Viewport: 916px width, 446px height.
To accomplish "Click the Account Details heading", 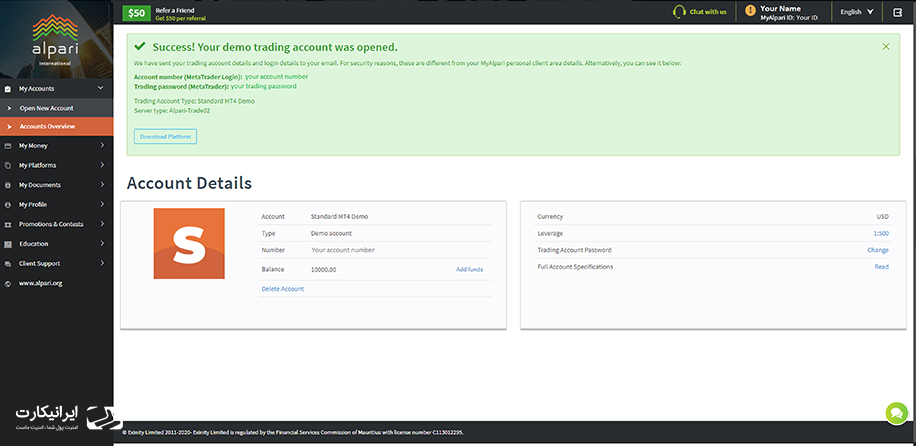I will click(x=189, y=183).
